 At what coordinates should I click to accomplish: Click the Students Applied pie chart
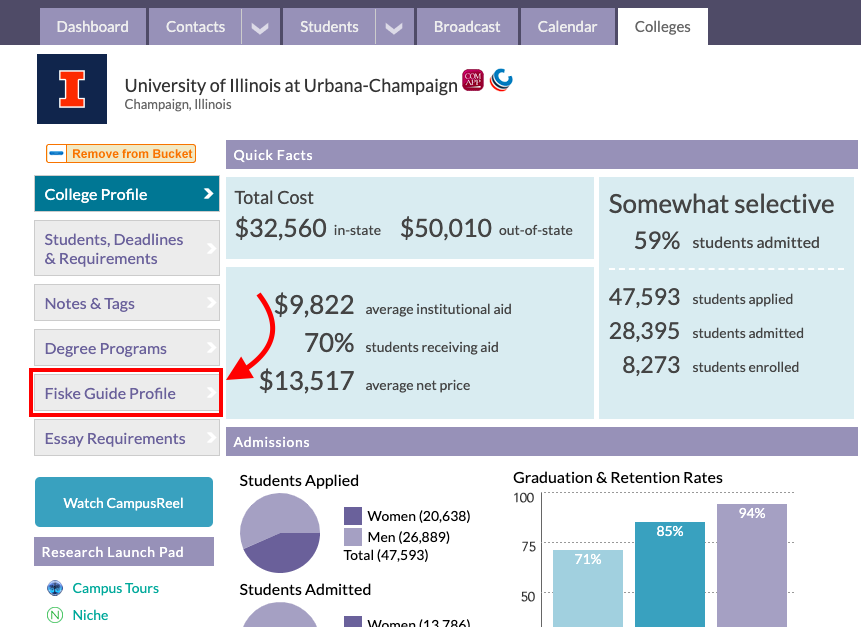[280, 533]
